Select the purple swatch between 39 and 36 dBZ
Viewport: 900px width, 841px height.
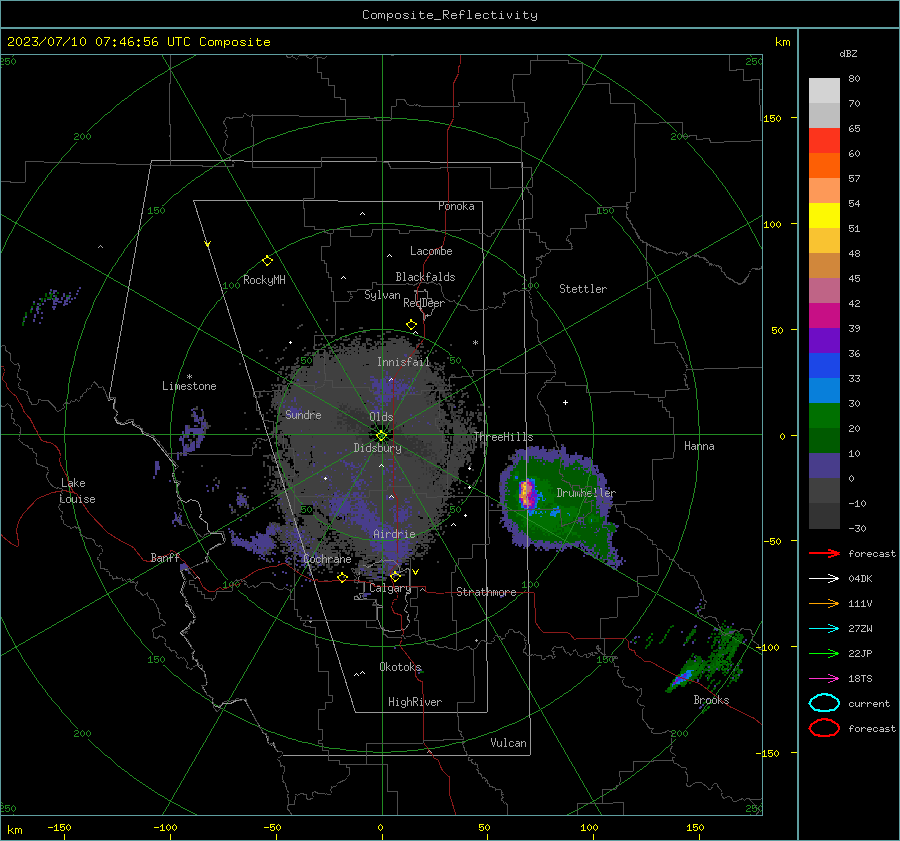pos(824,340)
